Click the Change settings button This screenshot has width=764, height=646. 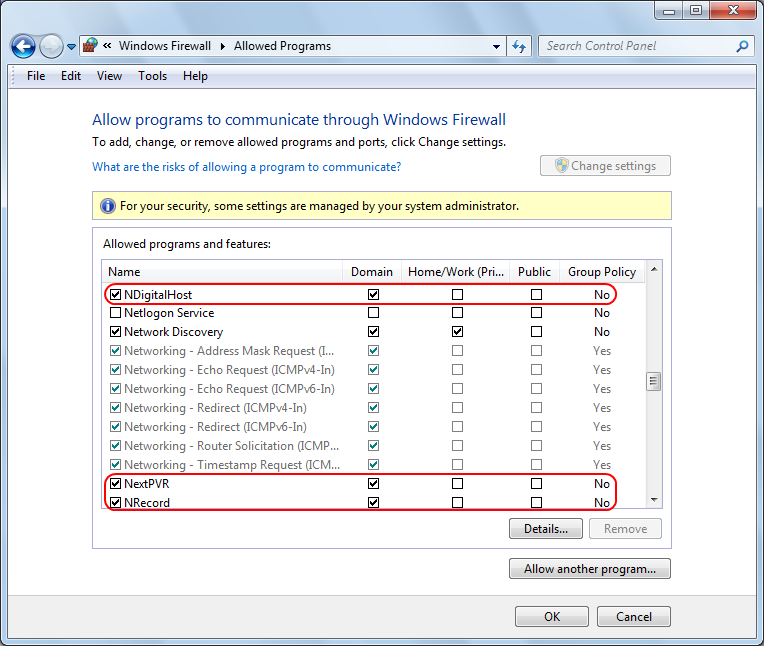pyautogui.click(x=605, y=166)
